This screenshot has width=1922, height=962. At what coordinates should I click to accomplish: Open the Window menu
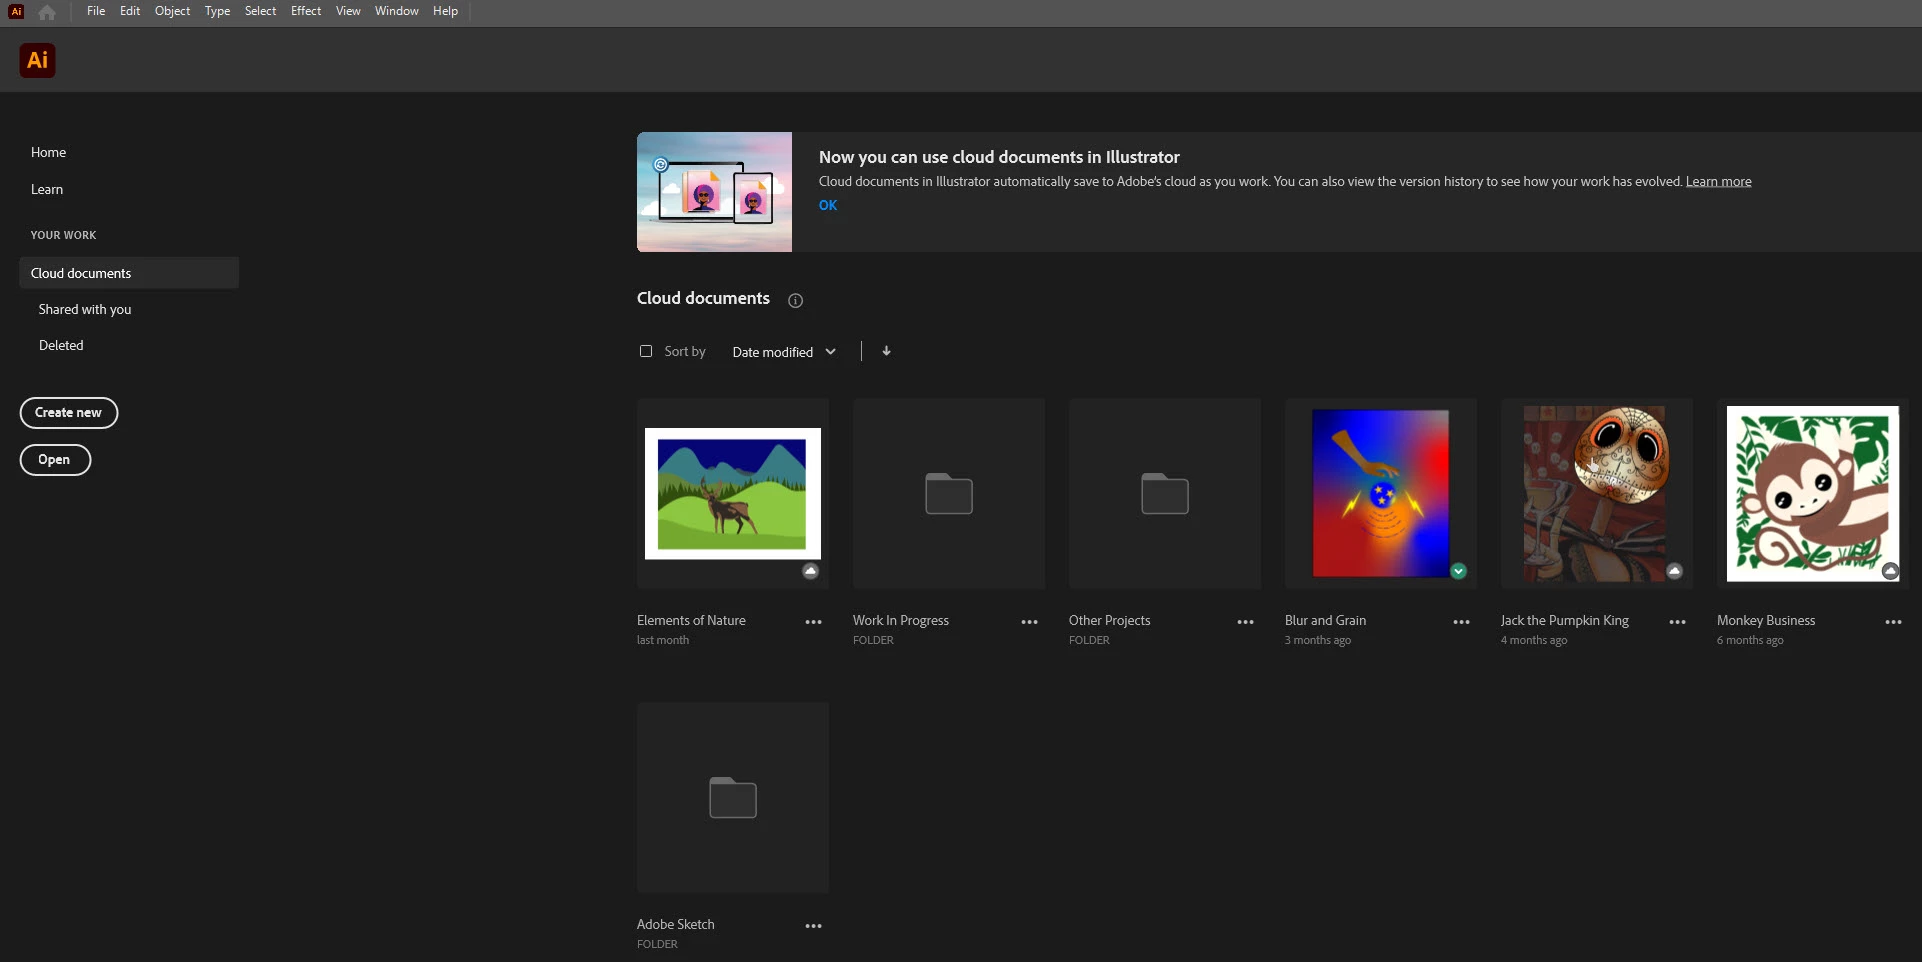tap(397, 11)
